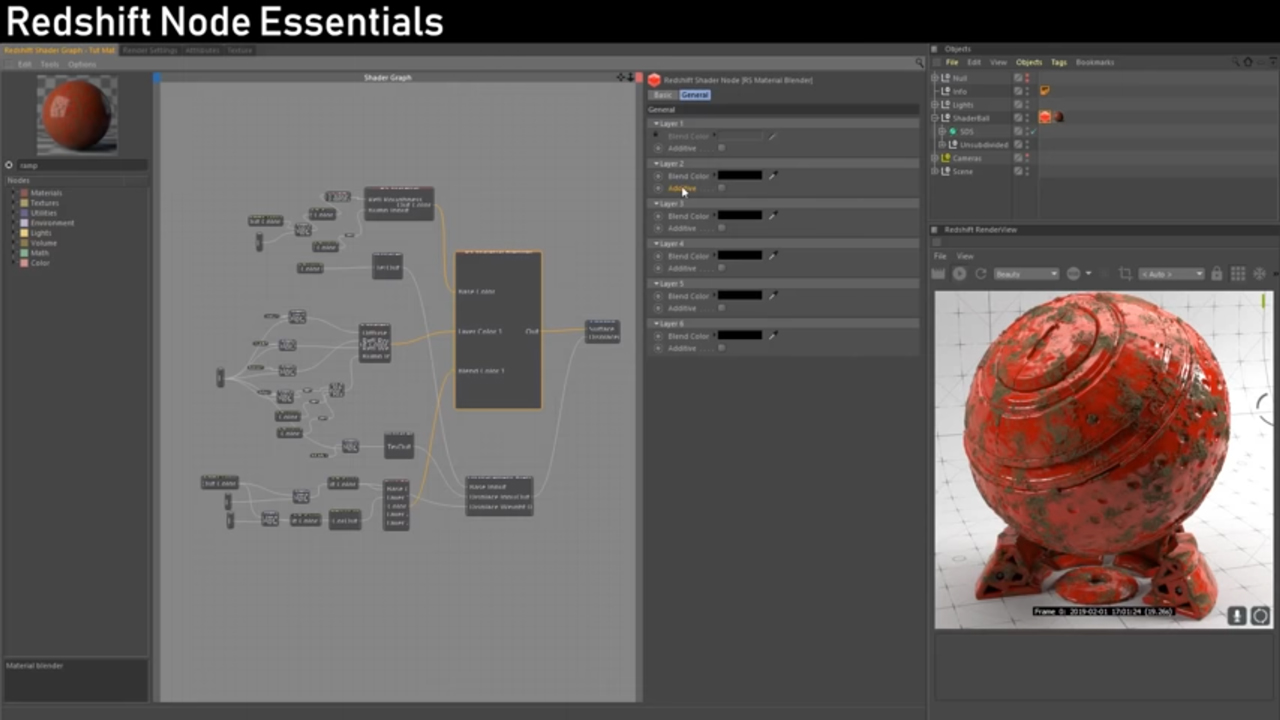Viewport: 1280px width, 720px height.
Task: Collapse the Layer 3 section
Action: coord(656,203)
